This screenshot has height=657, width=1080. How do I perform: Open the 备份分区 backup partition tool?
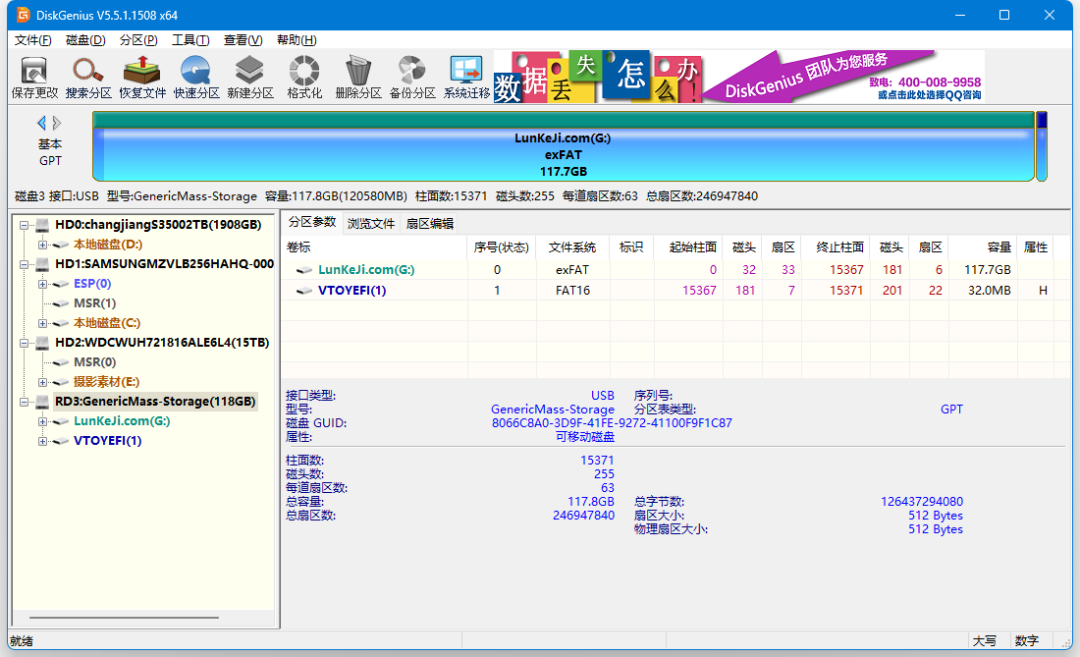(x=412, y=77)
